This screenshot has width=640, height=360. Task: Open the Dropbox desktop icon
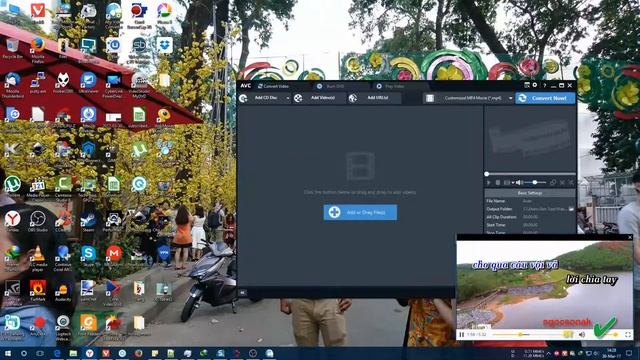click(x=164, y=45)
